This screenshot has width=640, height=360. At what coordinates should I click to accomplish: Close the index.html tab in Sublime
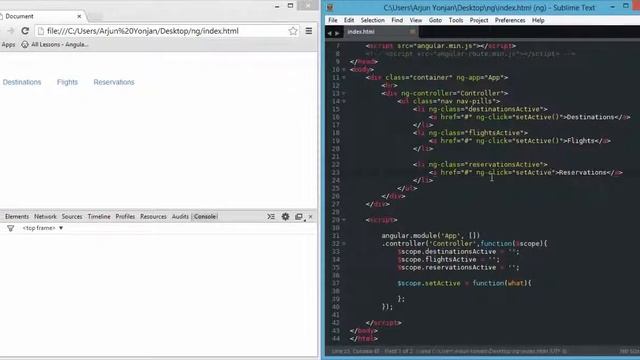pos(413,32)
